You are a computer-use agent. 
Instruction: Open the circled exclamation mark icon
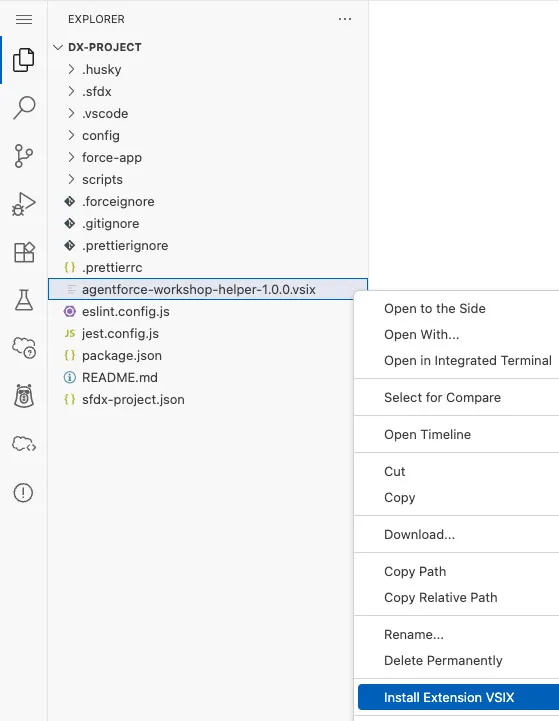pos(23,493)
